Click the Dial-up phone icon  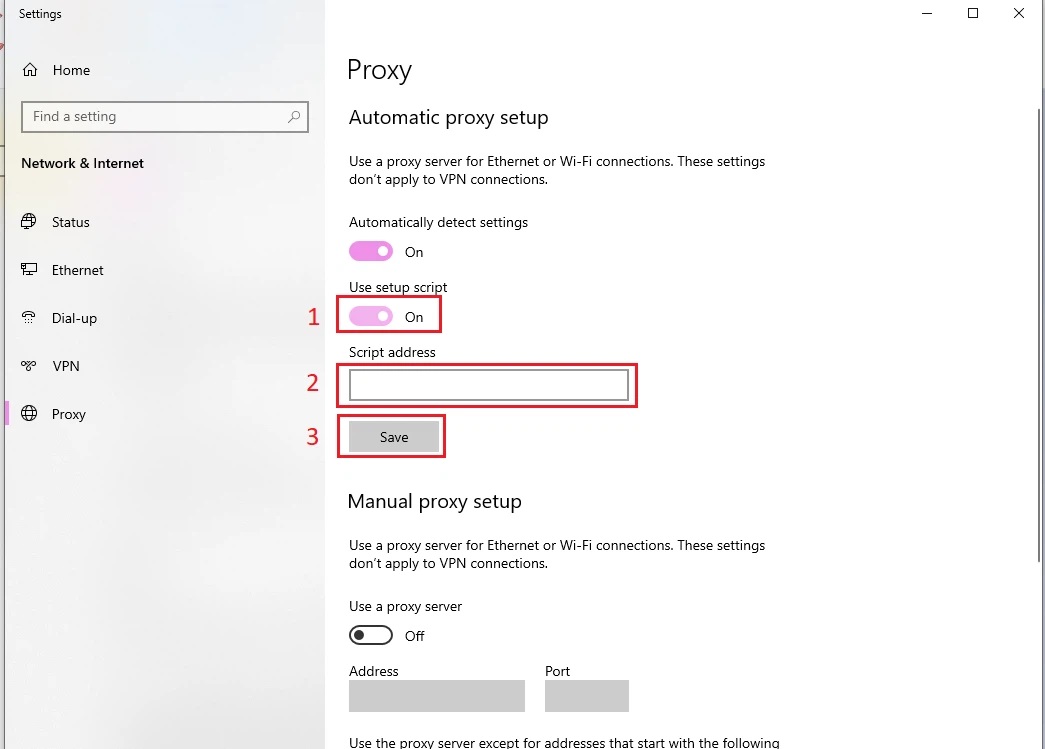pyautogui.click(x=29, y=317)
